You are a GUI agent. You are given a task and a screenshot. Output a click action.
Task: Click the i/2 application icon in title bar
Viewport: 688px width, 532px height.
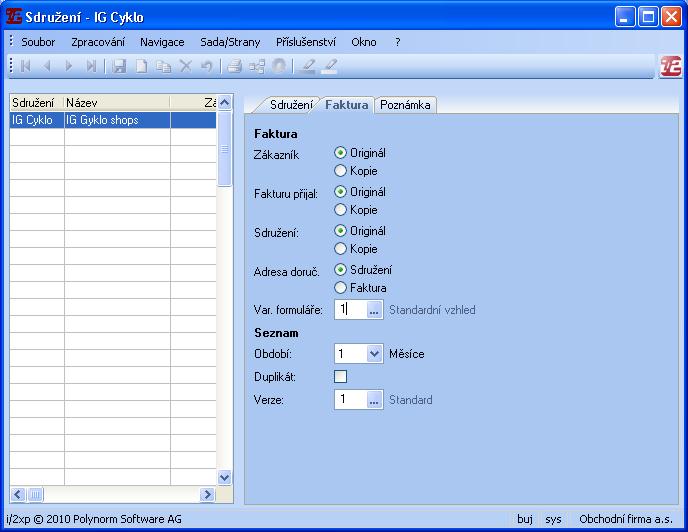click(14, 17)
